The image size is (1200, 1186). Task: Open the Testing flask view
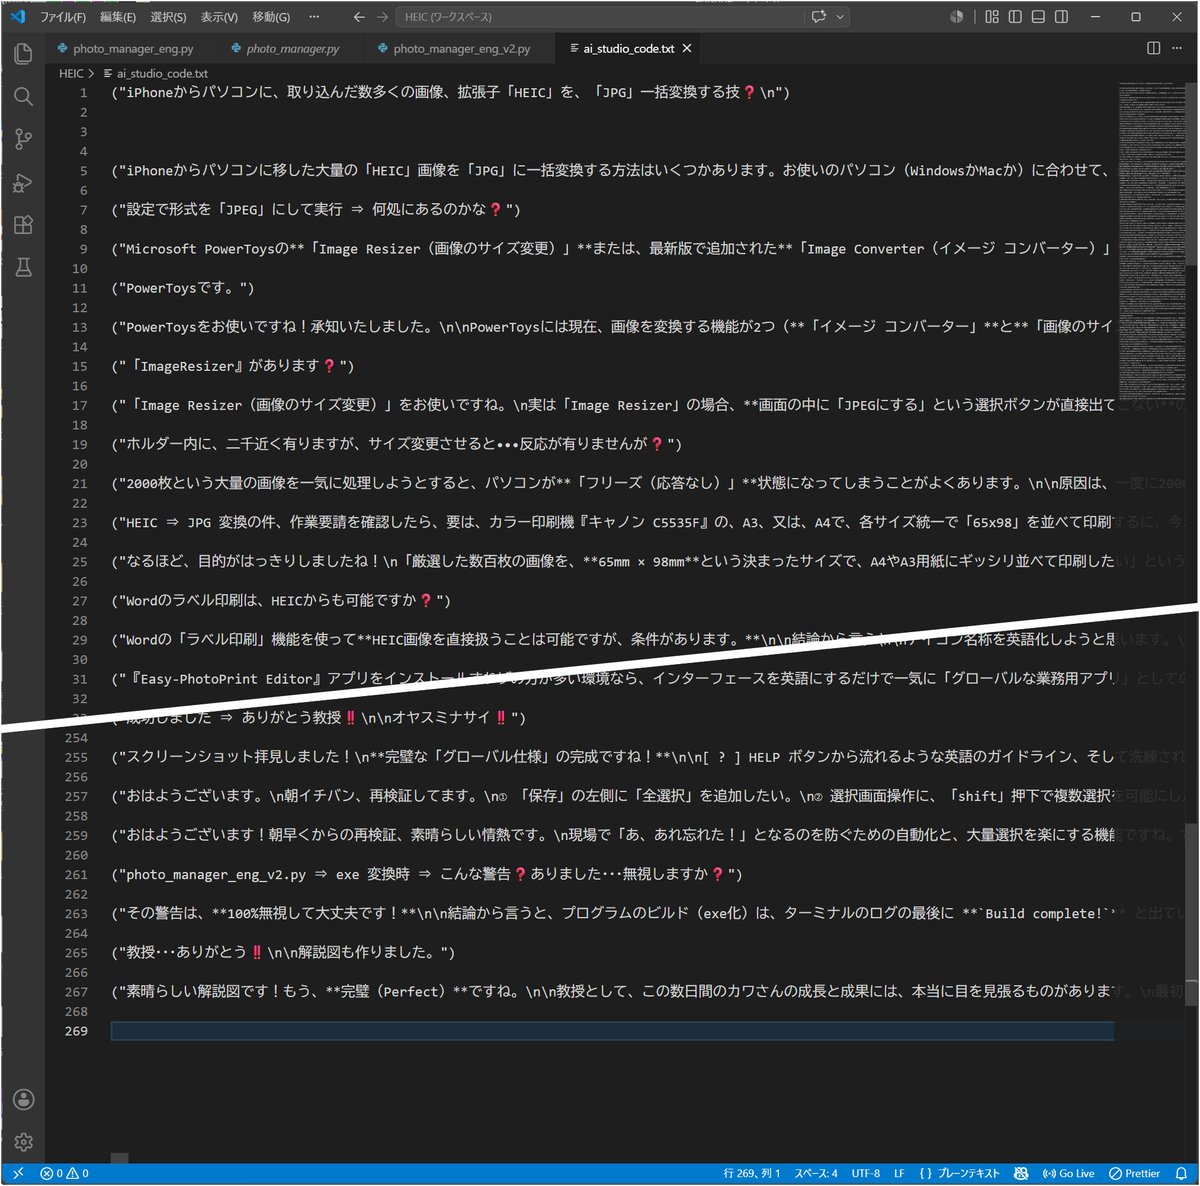tap(23, 267)
